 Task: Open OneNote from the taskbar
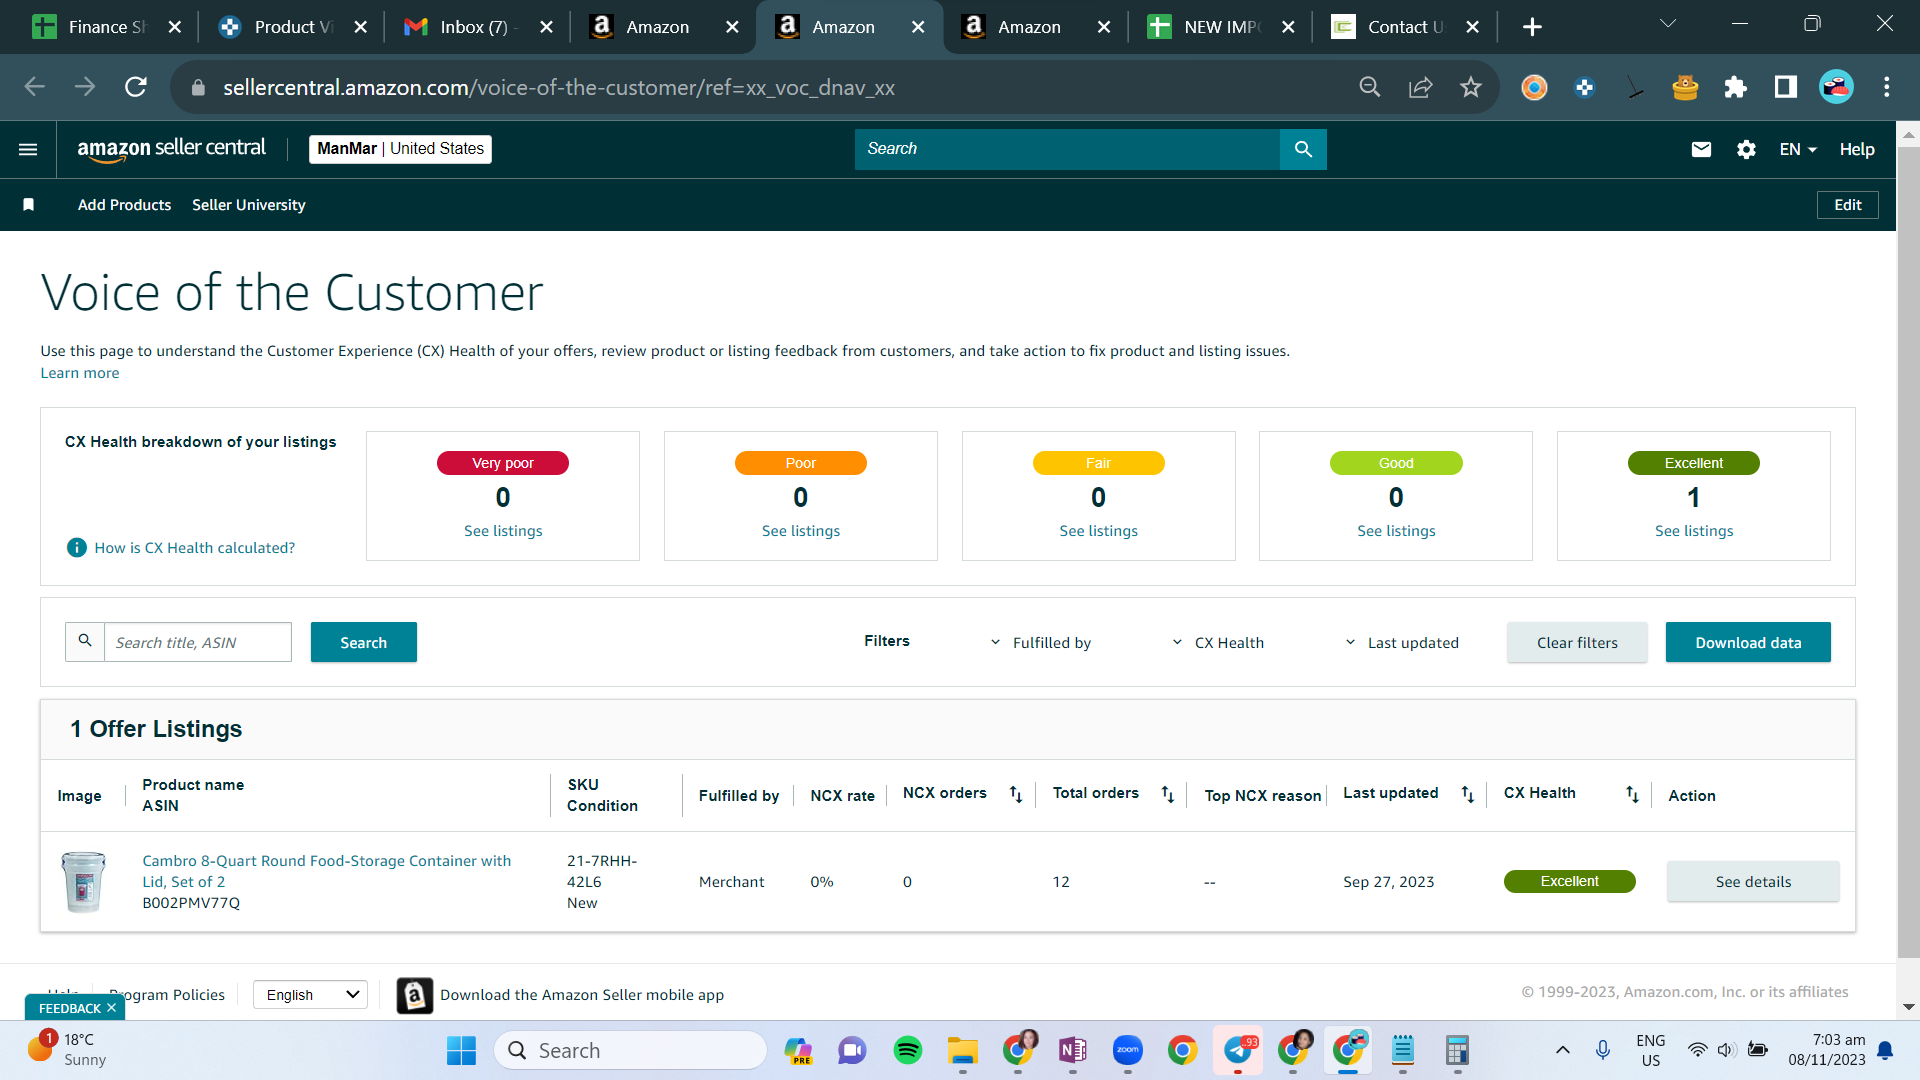tap(1073, 1050)
